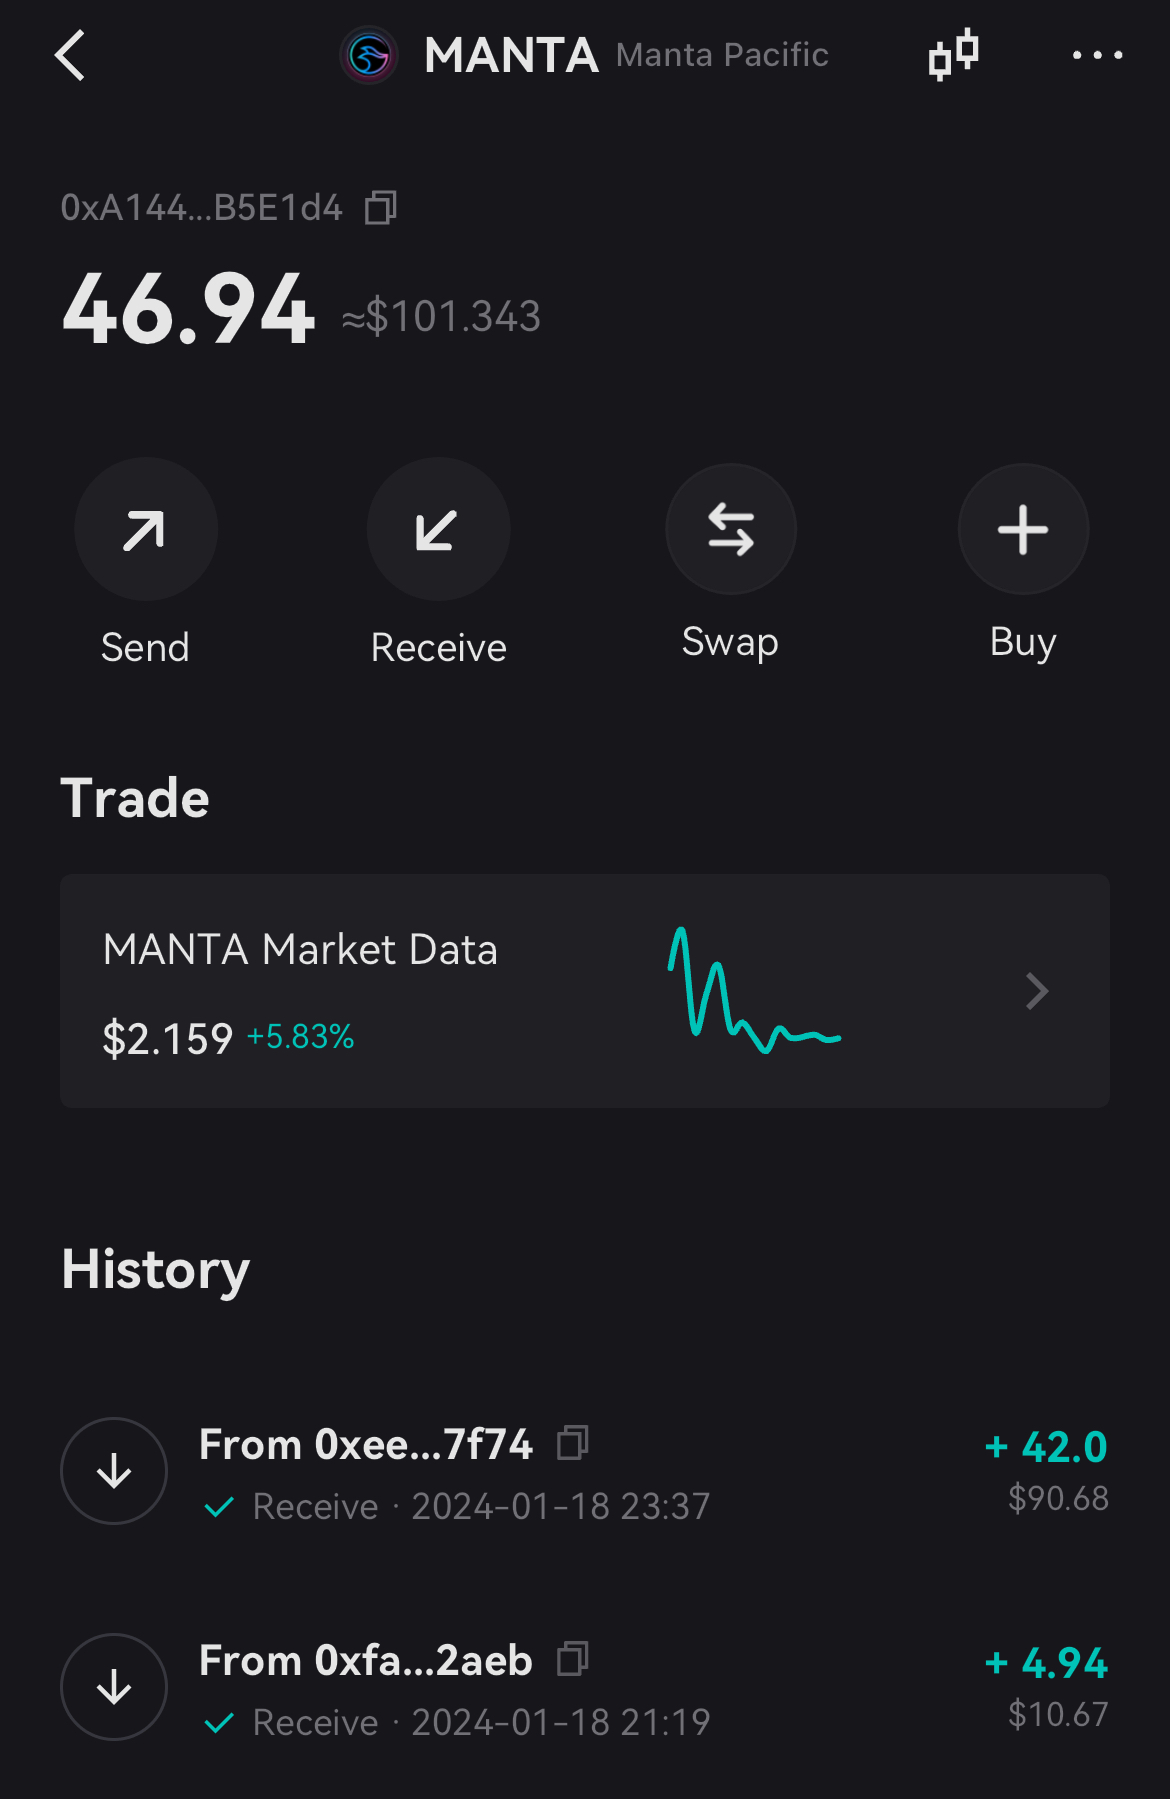
Task: Open the +42.0 receive transaction
Action: coord(585,1472)
